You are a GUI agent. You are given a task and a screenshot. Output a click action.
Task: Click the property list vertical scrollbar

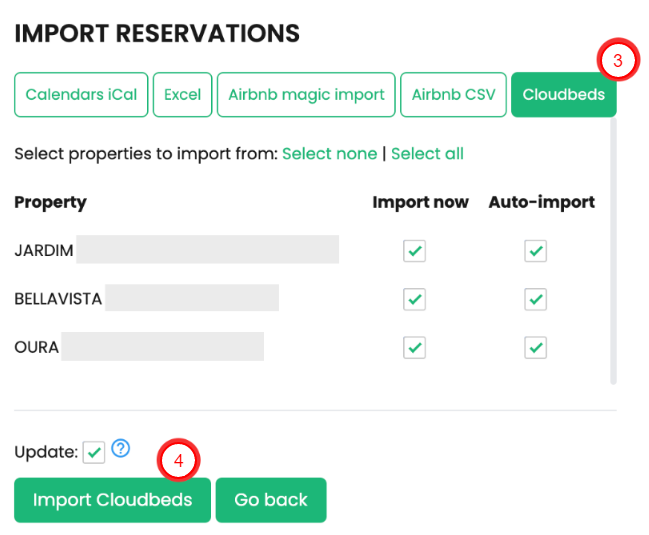613,250
